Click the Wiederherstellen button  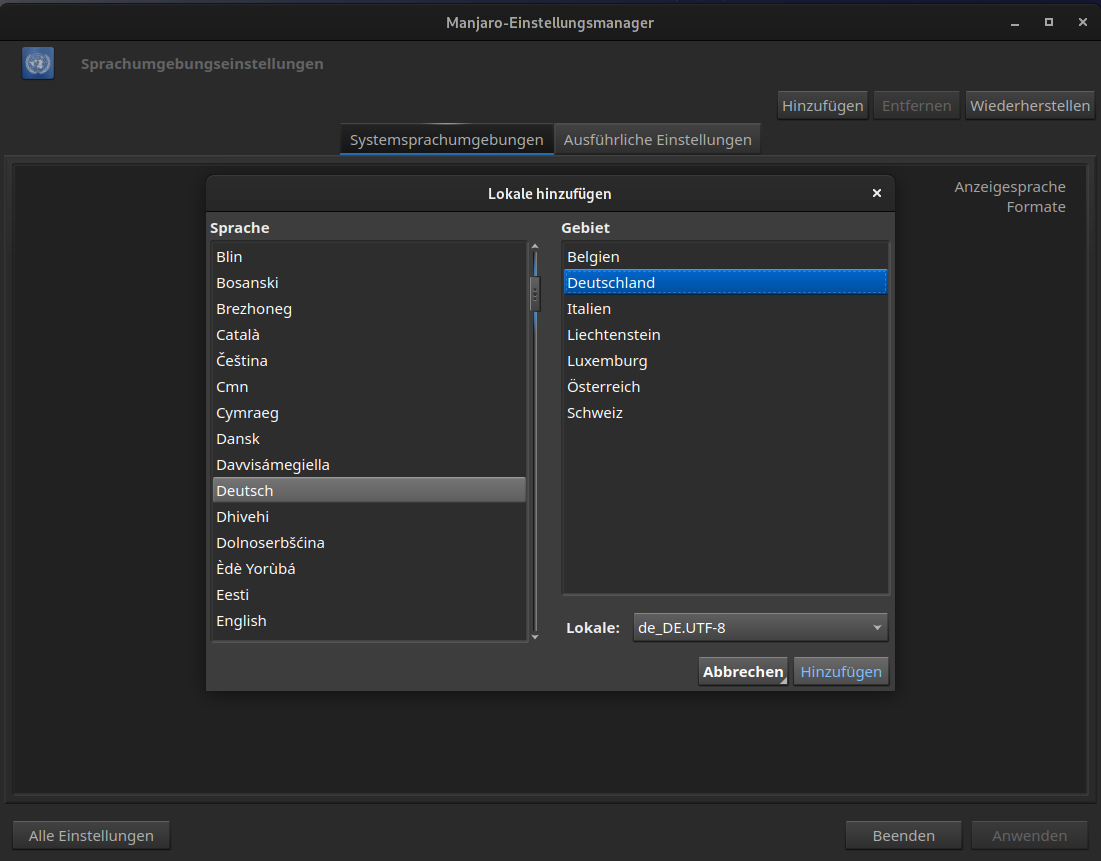[1030, 106]
